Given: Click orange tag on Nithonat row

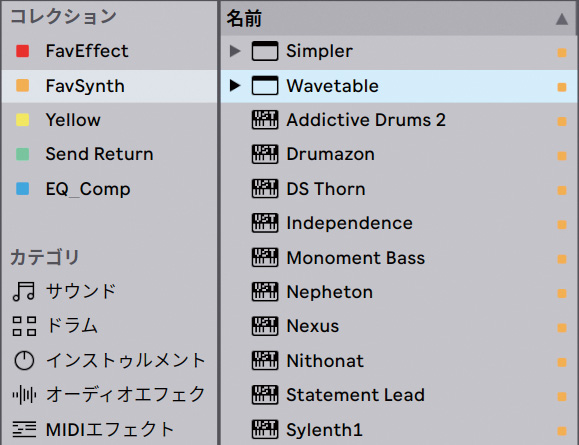Looking at the screenshot, I should click(x=562, y=362).
